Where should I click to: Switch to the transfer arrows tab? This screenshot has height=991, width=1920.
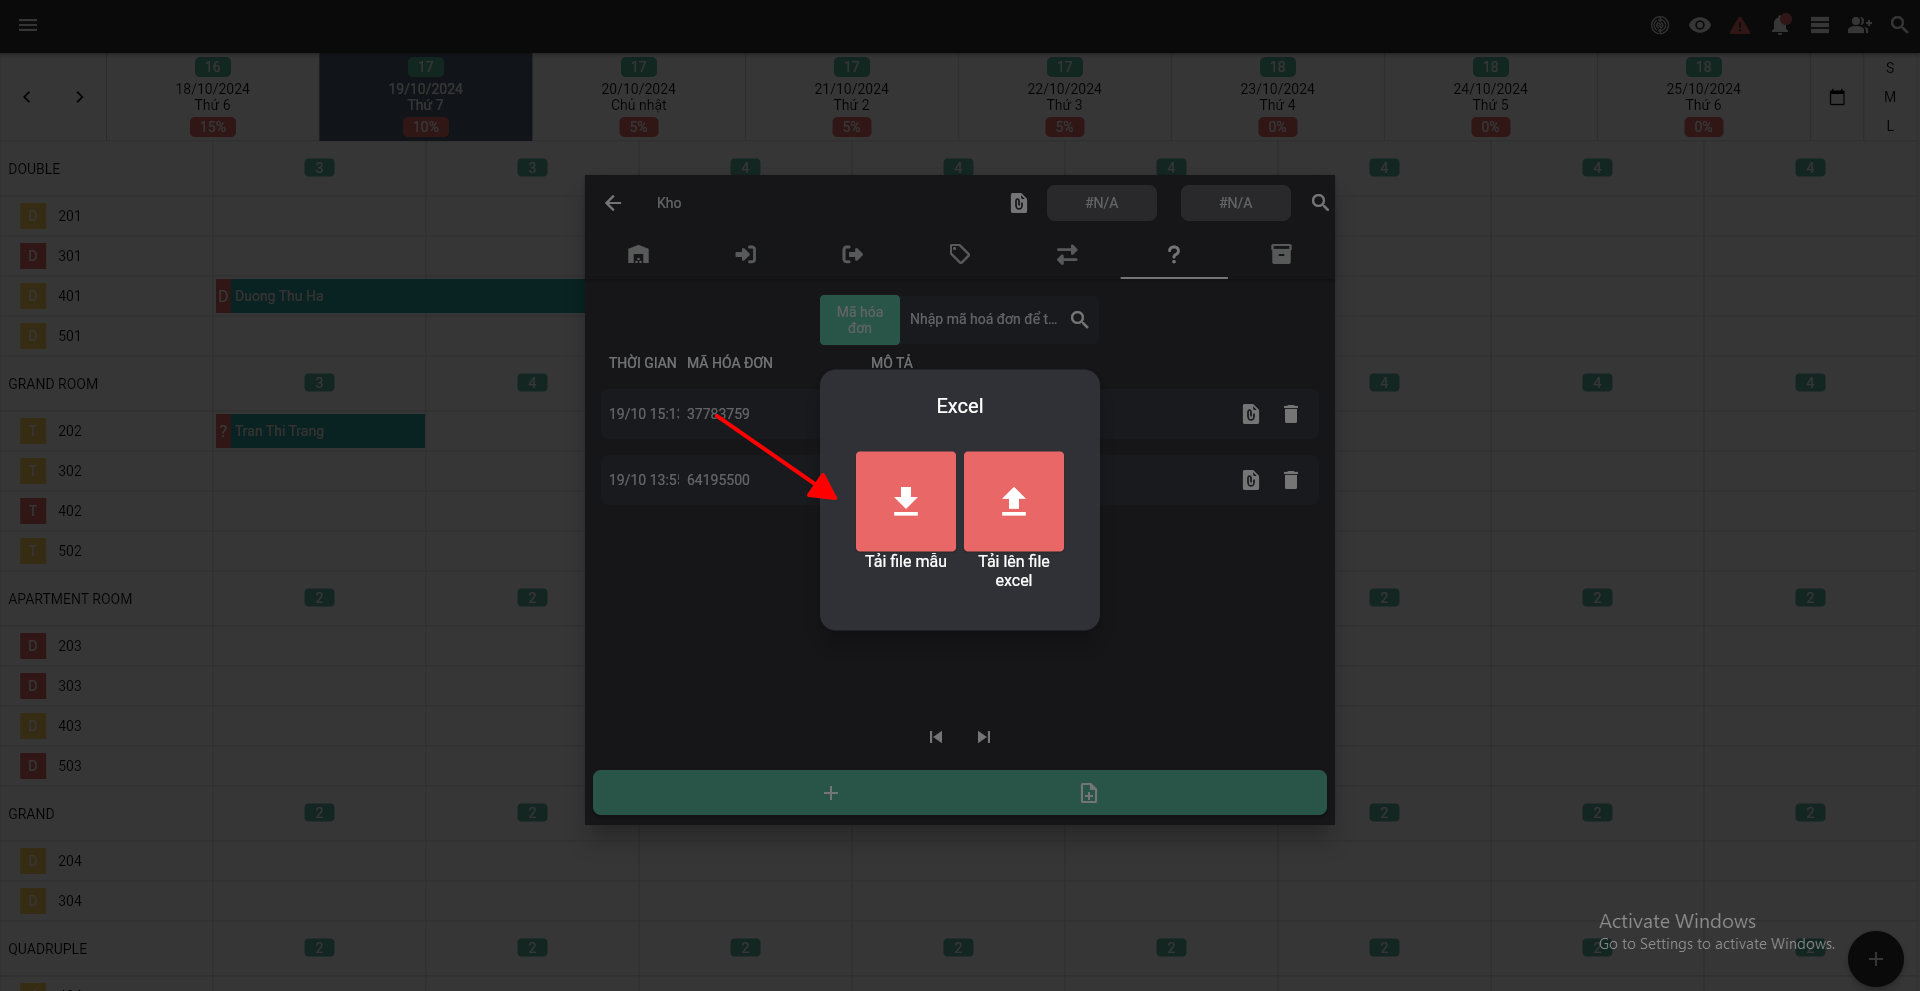point(1067,254)
